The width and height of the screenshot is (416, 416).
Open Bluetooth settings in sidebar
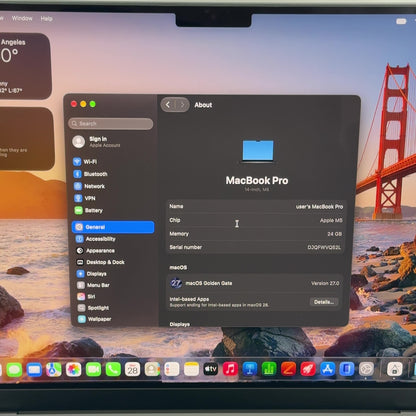coord(91,174)
